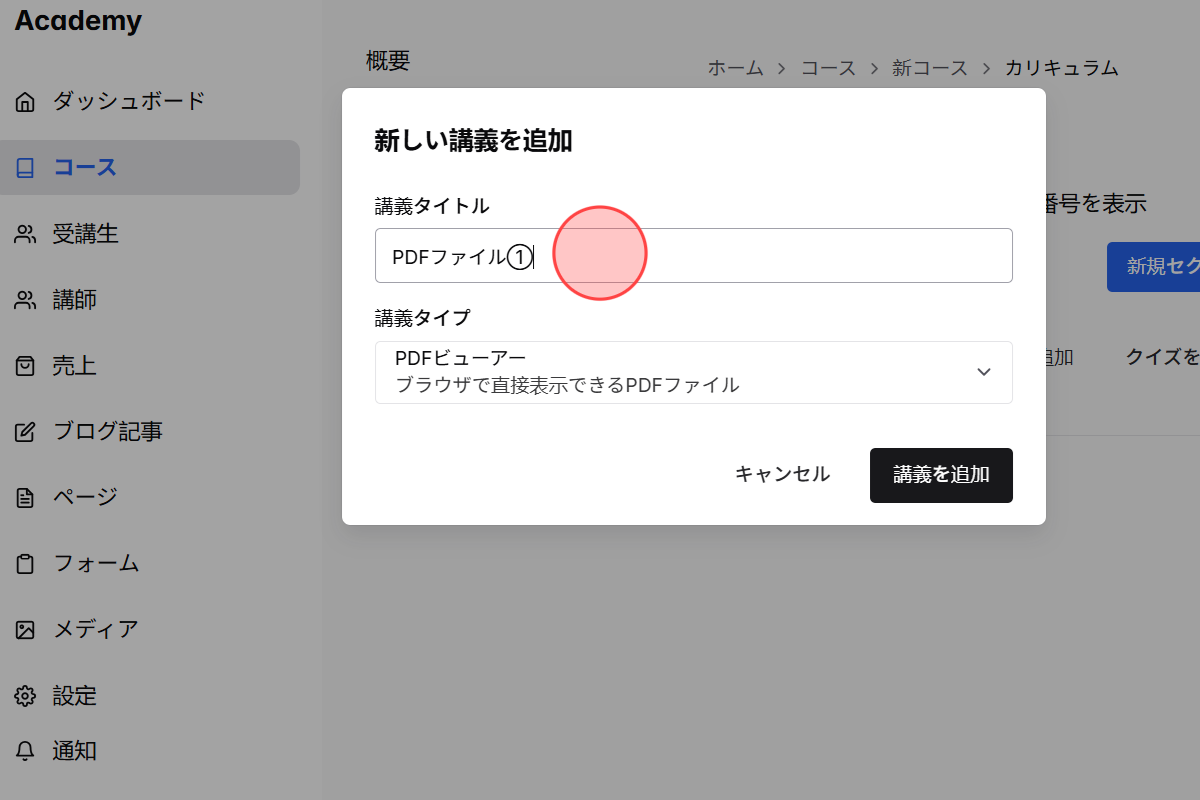The image size is (1200, 800).
Task: Click the 通知 bell icon
Action: coord(23,751)
